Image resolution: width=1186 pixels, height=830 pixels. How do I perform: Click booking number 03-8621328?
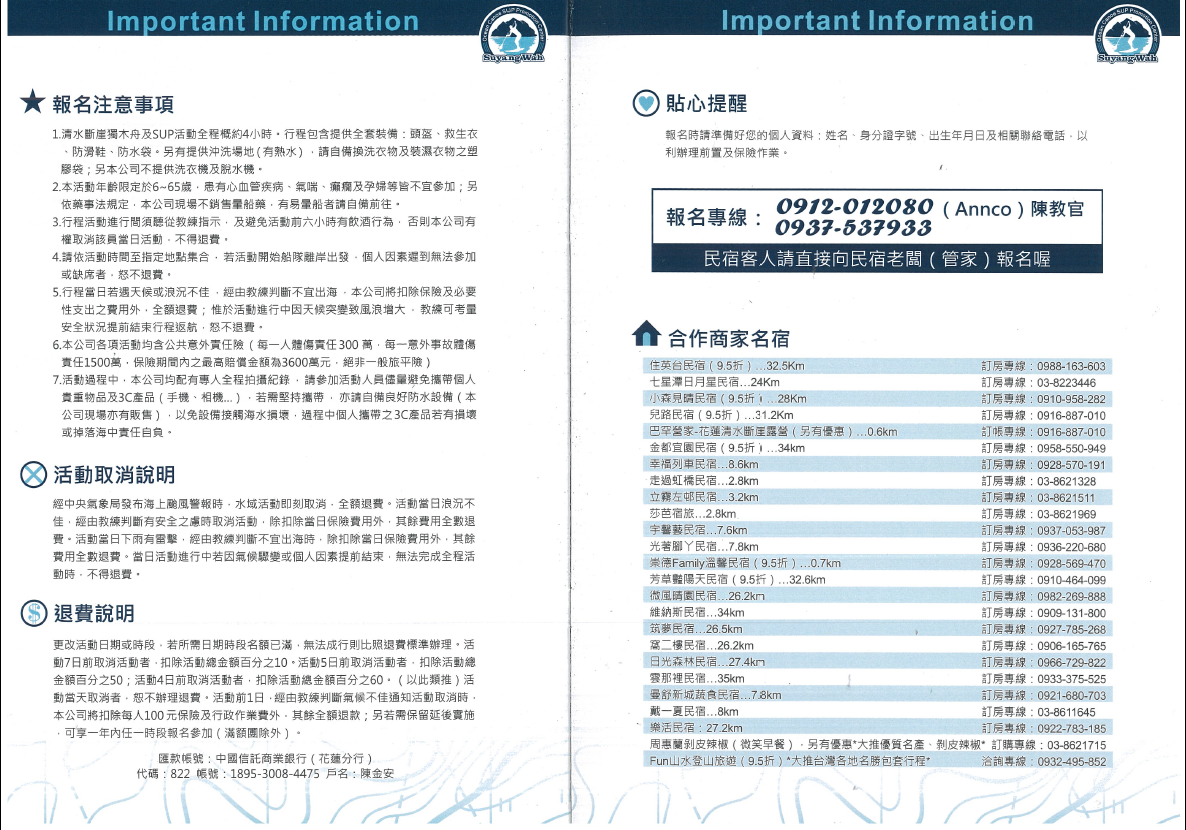1066,481
